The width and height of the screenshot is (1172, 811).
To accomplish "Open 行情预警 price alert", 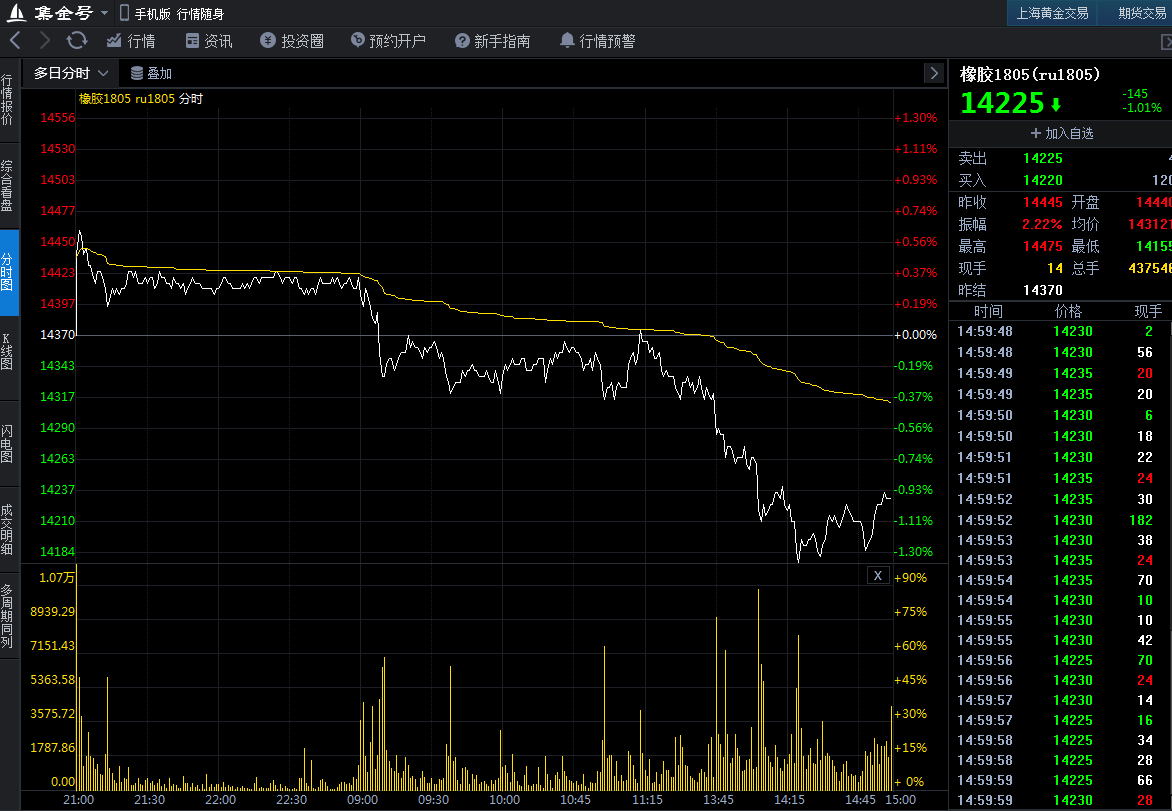I will [x=597, y=41].
